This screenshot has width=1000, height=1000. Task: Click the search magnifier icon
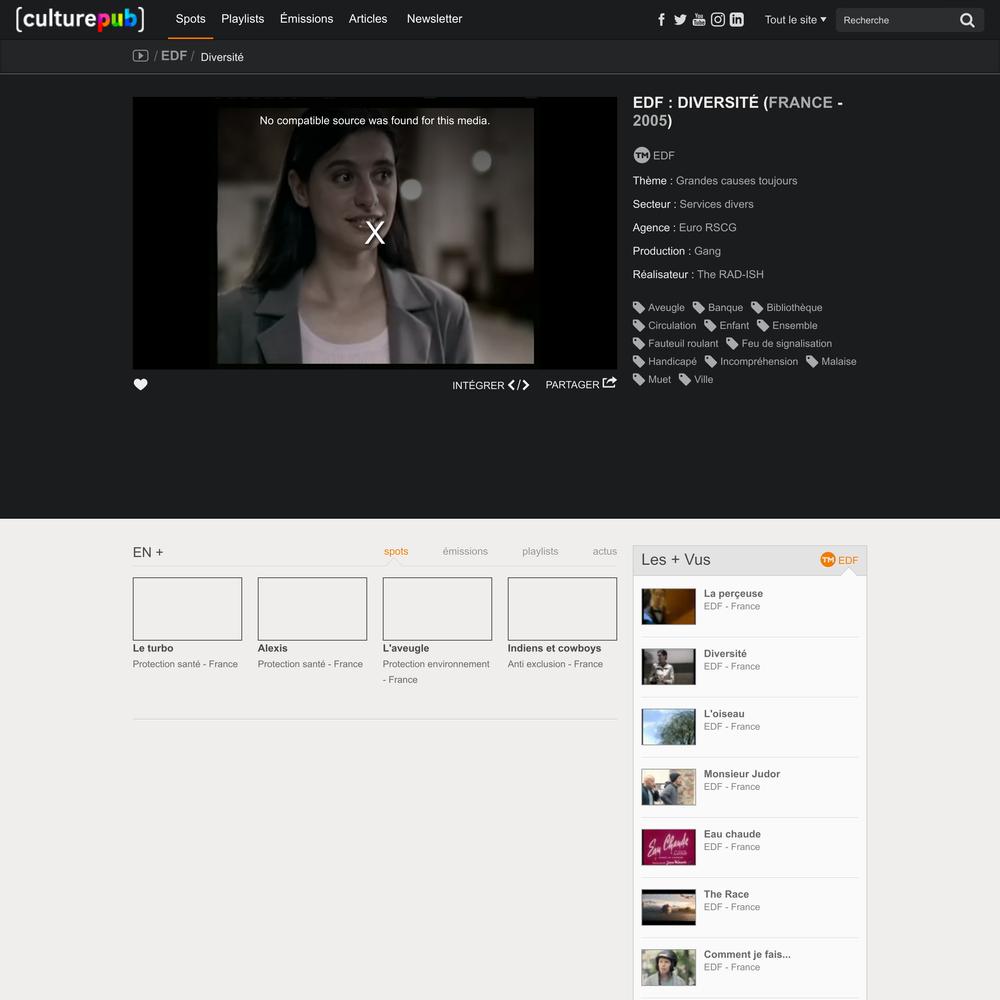coord(967,20)
